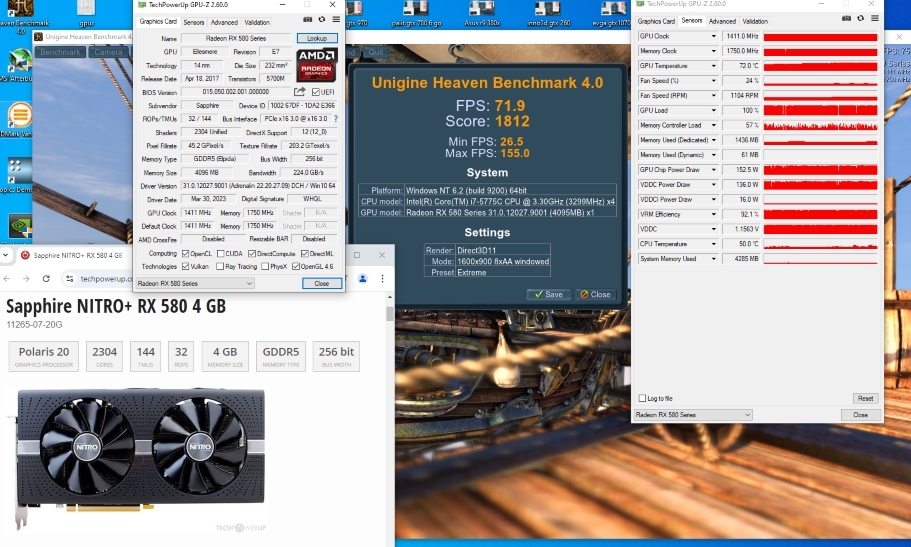
Task: Toggle the OpenGL 4.6 checkbox
Action: click(296, 266)
